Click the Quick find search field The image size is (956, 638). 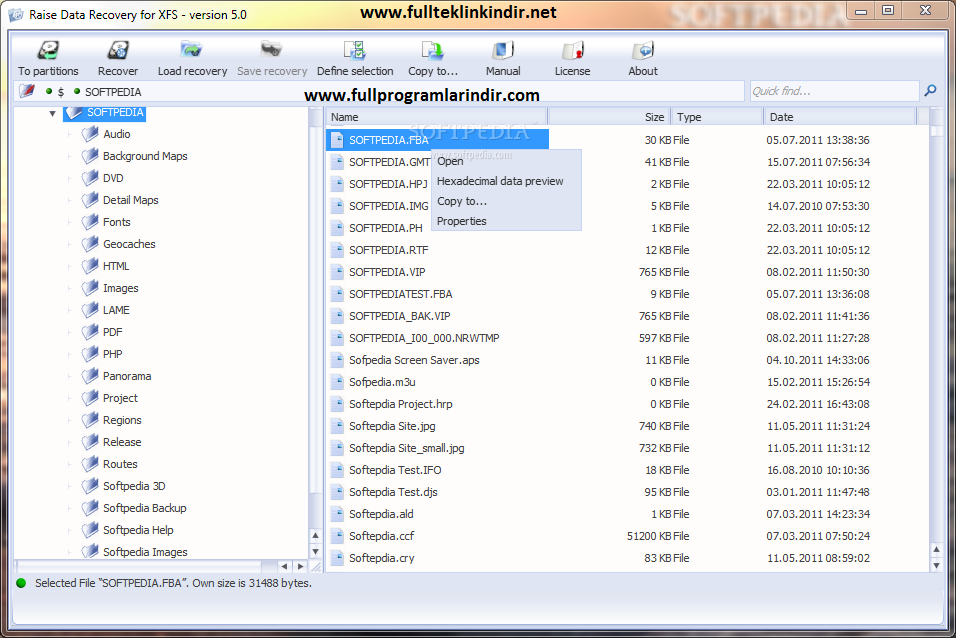click(833, 91)
